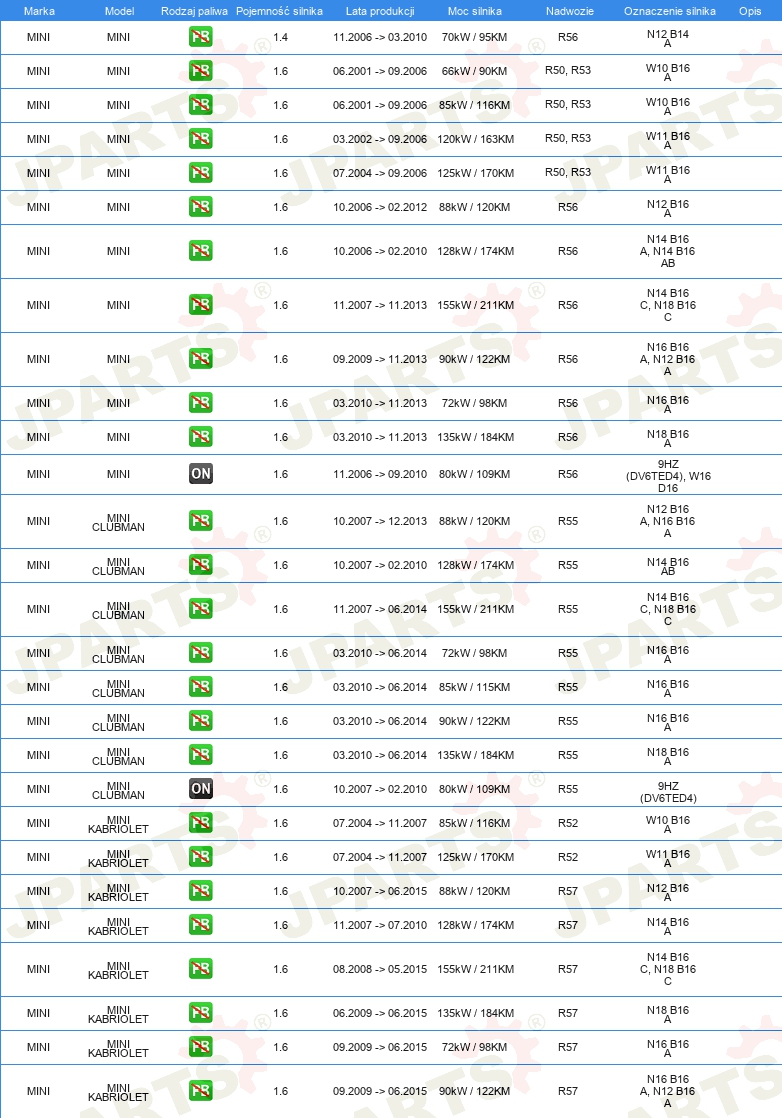The width and height of the screenshot is (782, 1118).
Task: Click the fuel icon in the MINI R56 72kW / 98KM row
Action: [200, 403]
